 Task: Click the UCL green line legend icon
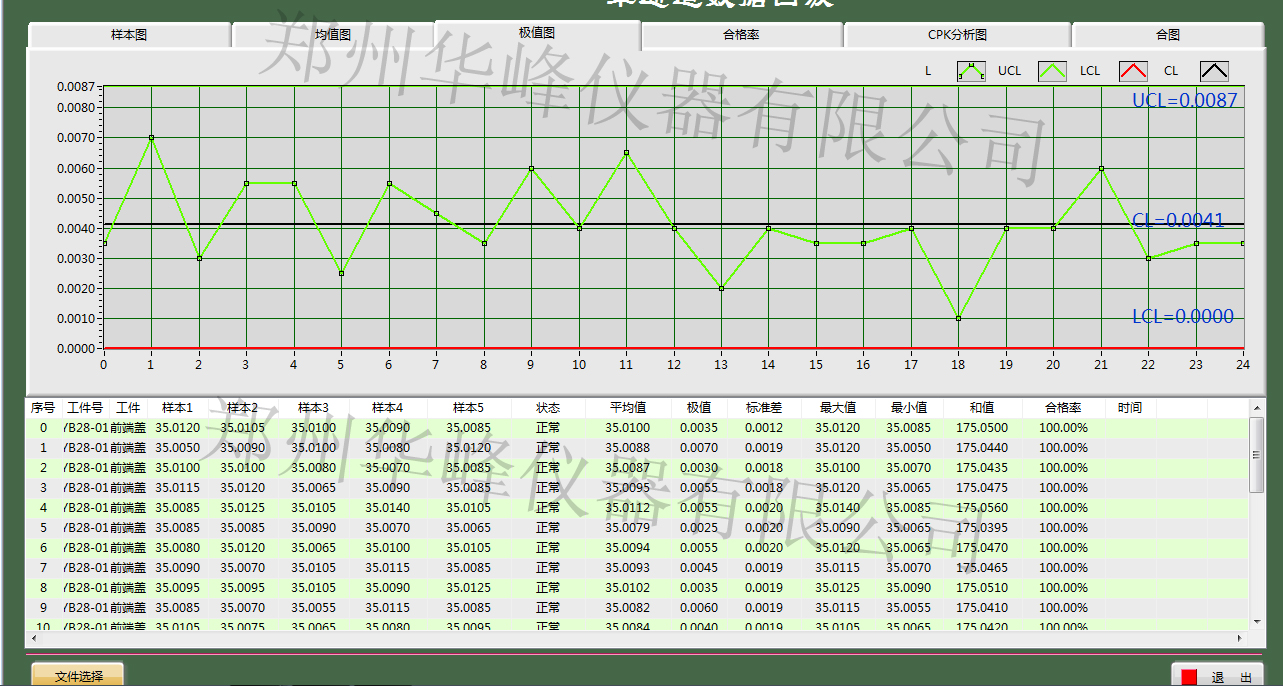point(1052,71)
